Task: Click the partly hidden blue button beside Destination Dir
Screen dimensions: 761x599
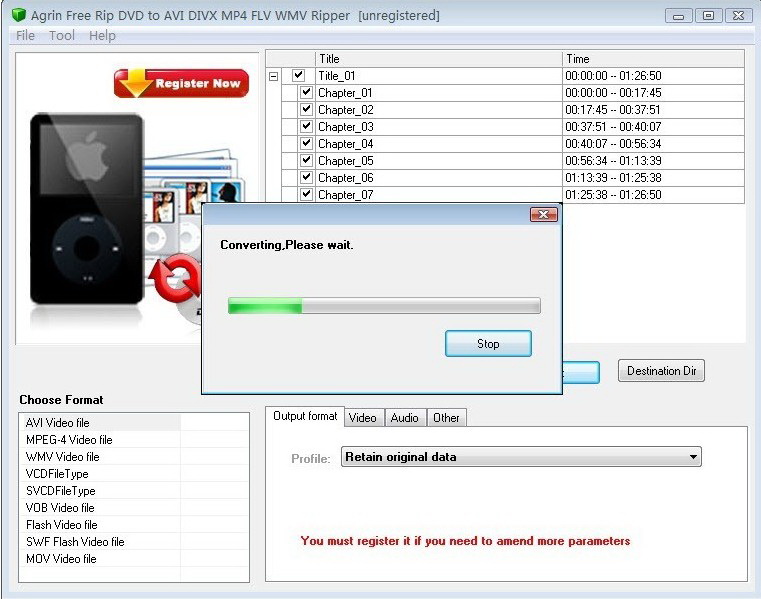Action: [581, 372]
